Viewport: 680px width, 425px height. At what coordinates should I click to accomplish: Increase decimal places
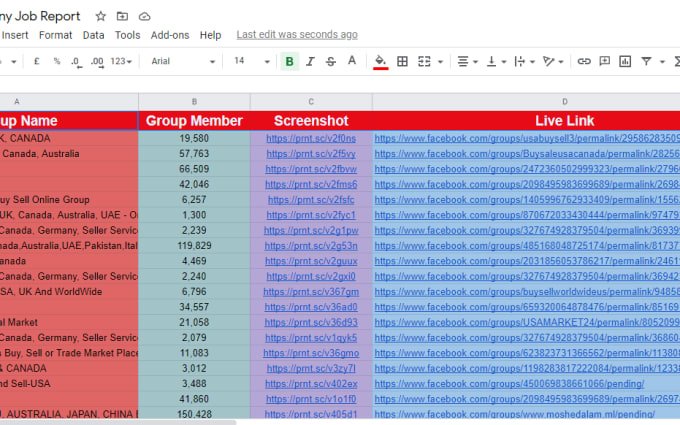tap(97, 62)
